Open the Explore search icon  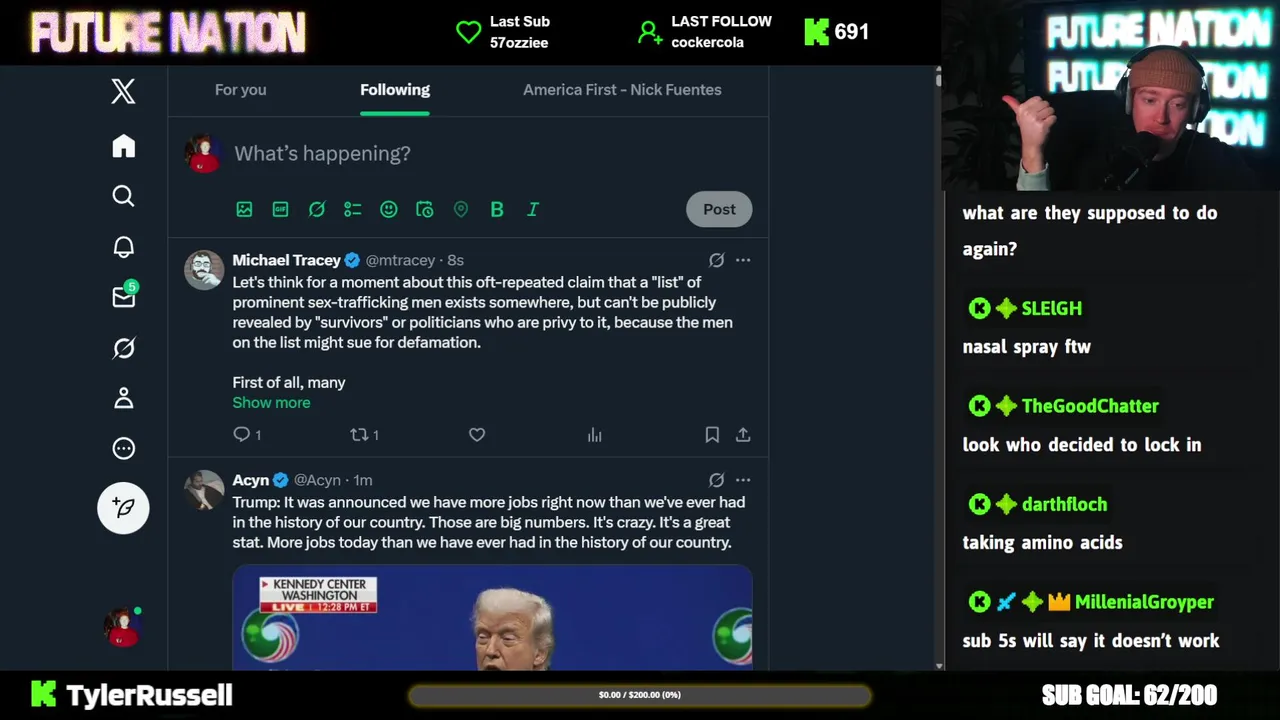click(123, 196)
